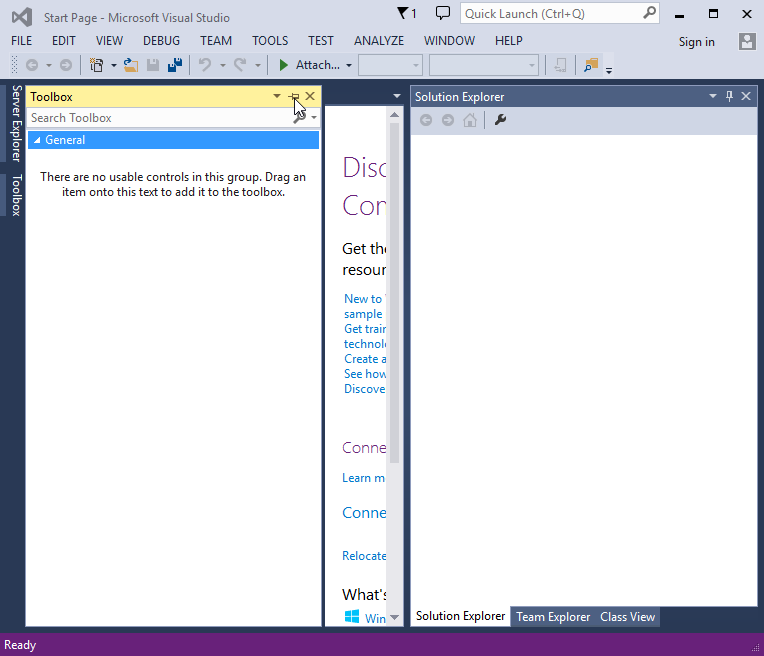Open the EDIT menu
Screen dimensions: 764x656
[x=64, y=41]
